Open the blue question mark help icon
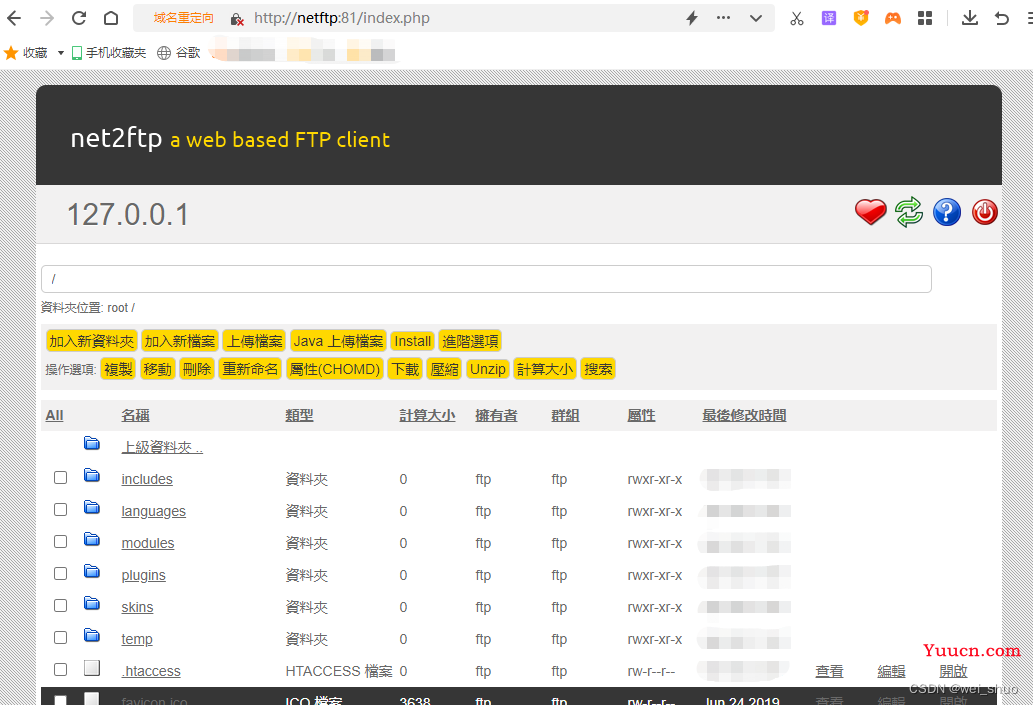This screenshot has height=705, width=1033. pos(947,212)
